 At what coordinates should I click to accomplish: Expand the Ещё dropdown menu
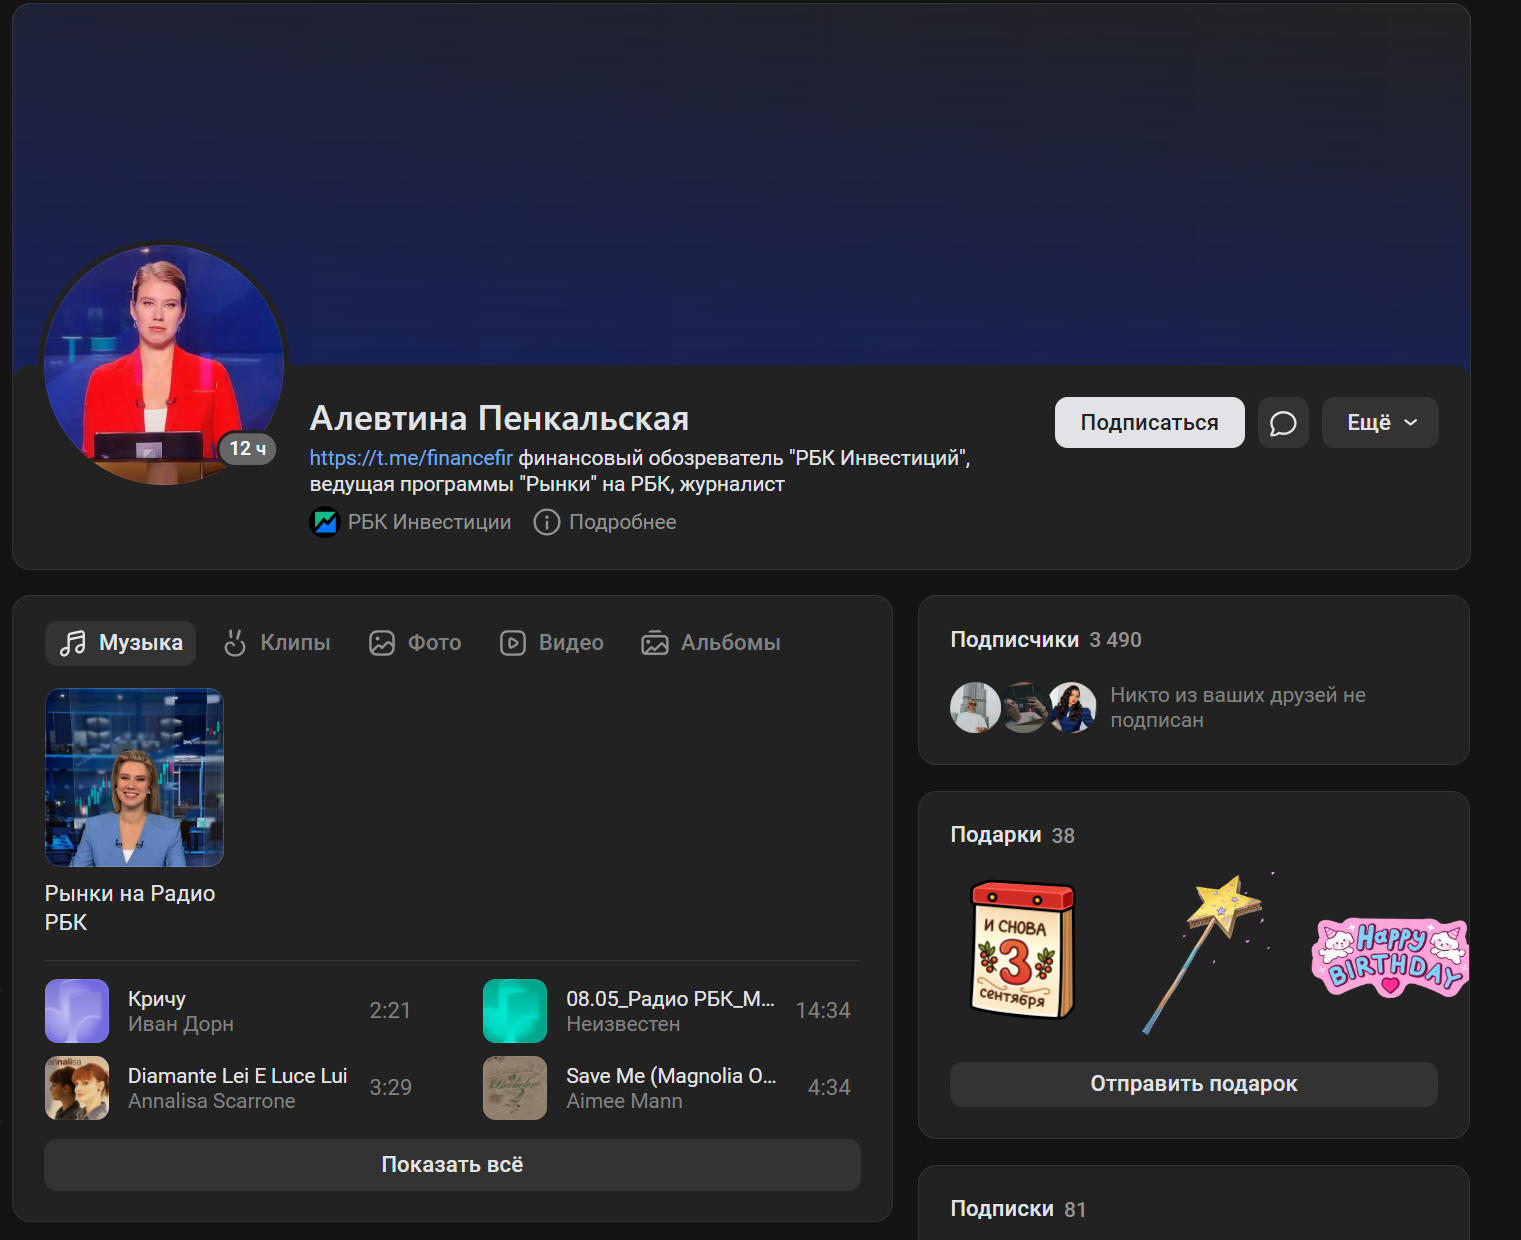[x=1380, y=423]
